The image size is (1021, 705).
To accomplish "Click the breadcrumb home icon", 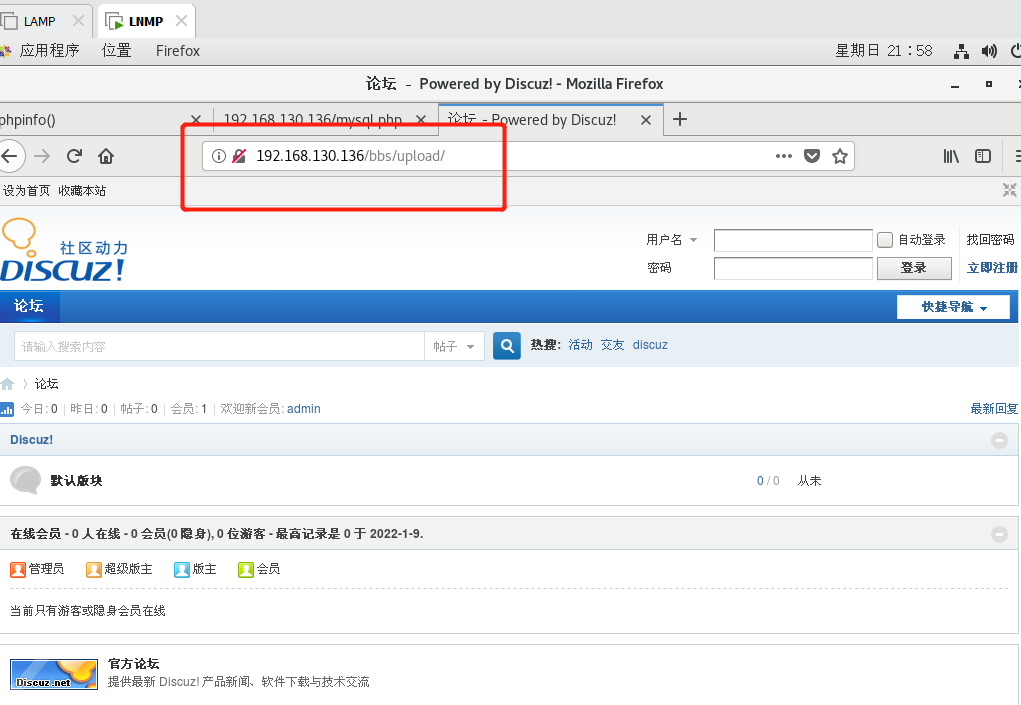I will click(7, 384).
